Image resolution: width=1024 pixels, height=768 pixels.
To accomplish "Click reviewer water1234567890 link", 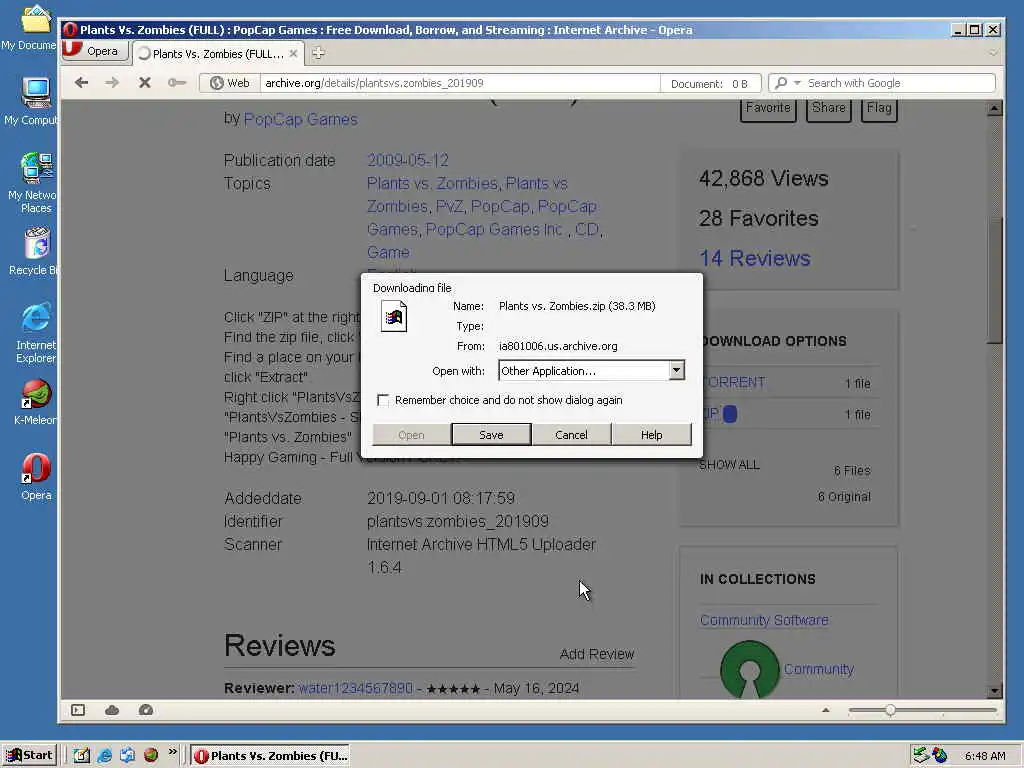I will tap(355, 688).
